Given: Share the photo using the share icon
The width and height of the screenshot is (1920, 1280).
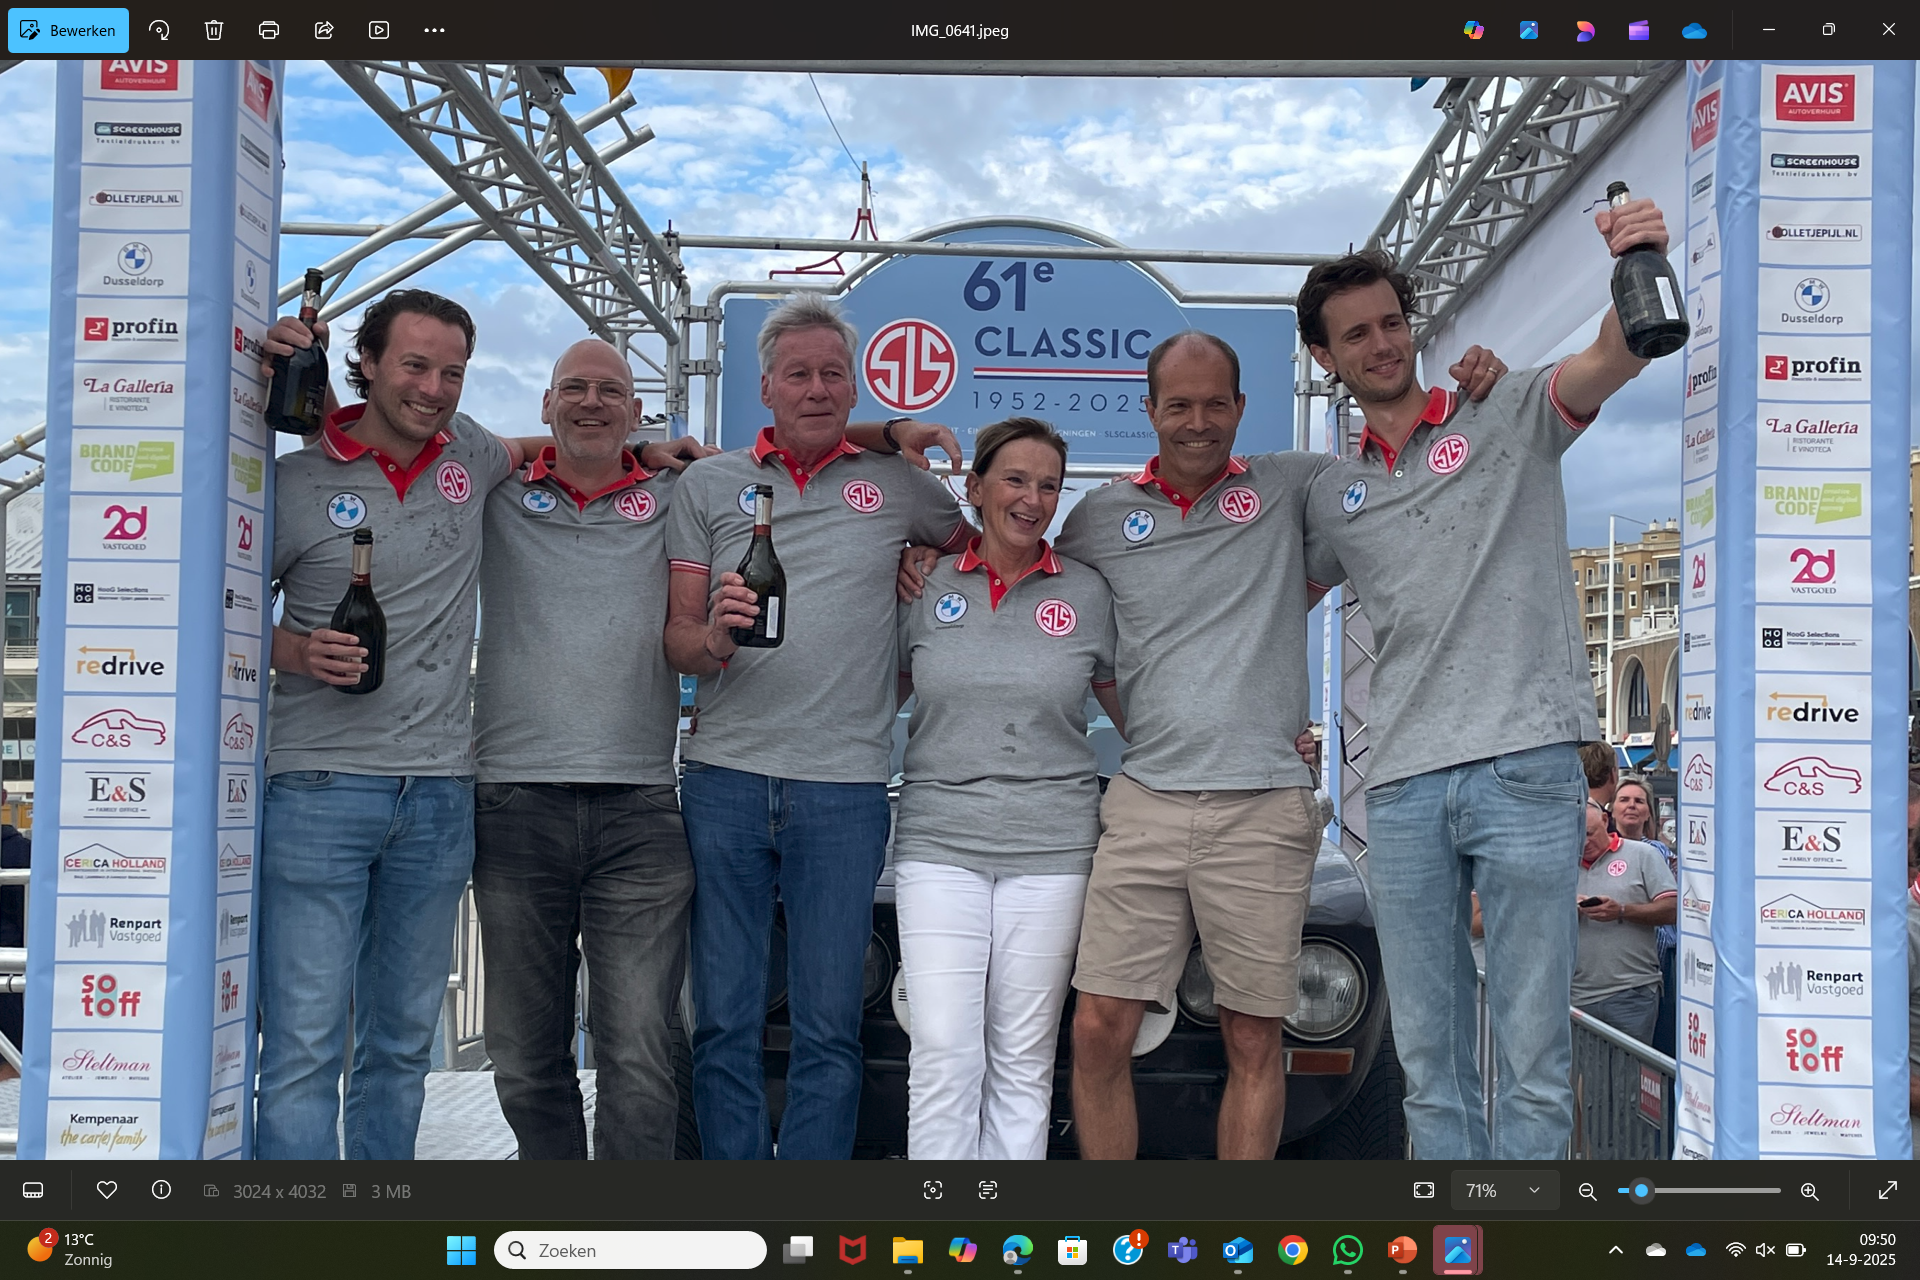Looking at the screenshot, I should (323, 30).
